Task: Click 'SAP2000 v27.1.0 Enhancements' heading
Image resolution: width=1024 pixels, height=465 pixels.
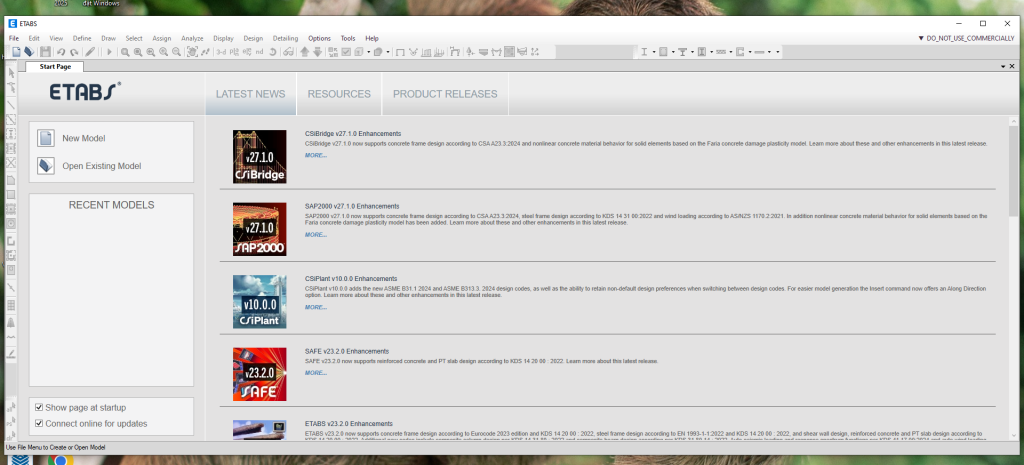Action: [x=352, y=206]
